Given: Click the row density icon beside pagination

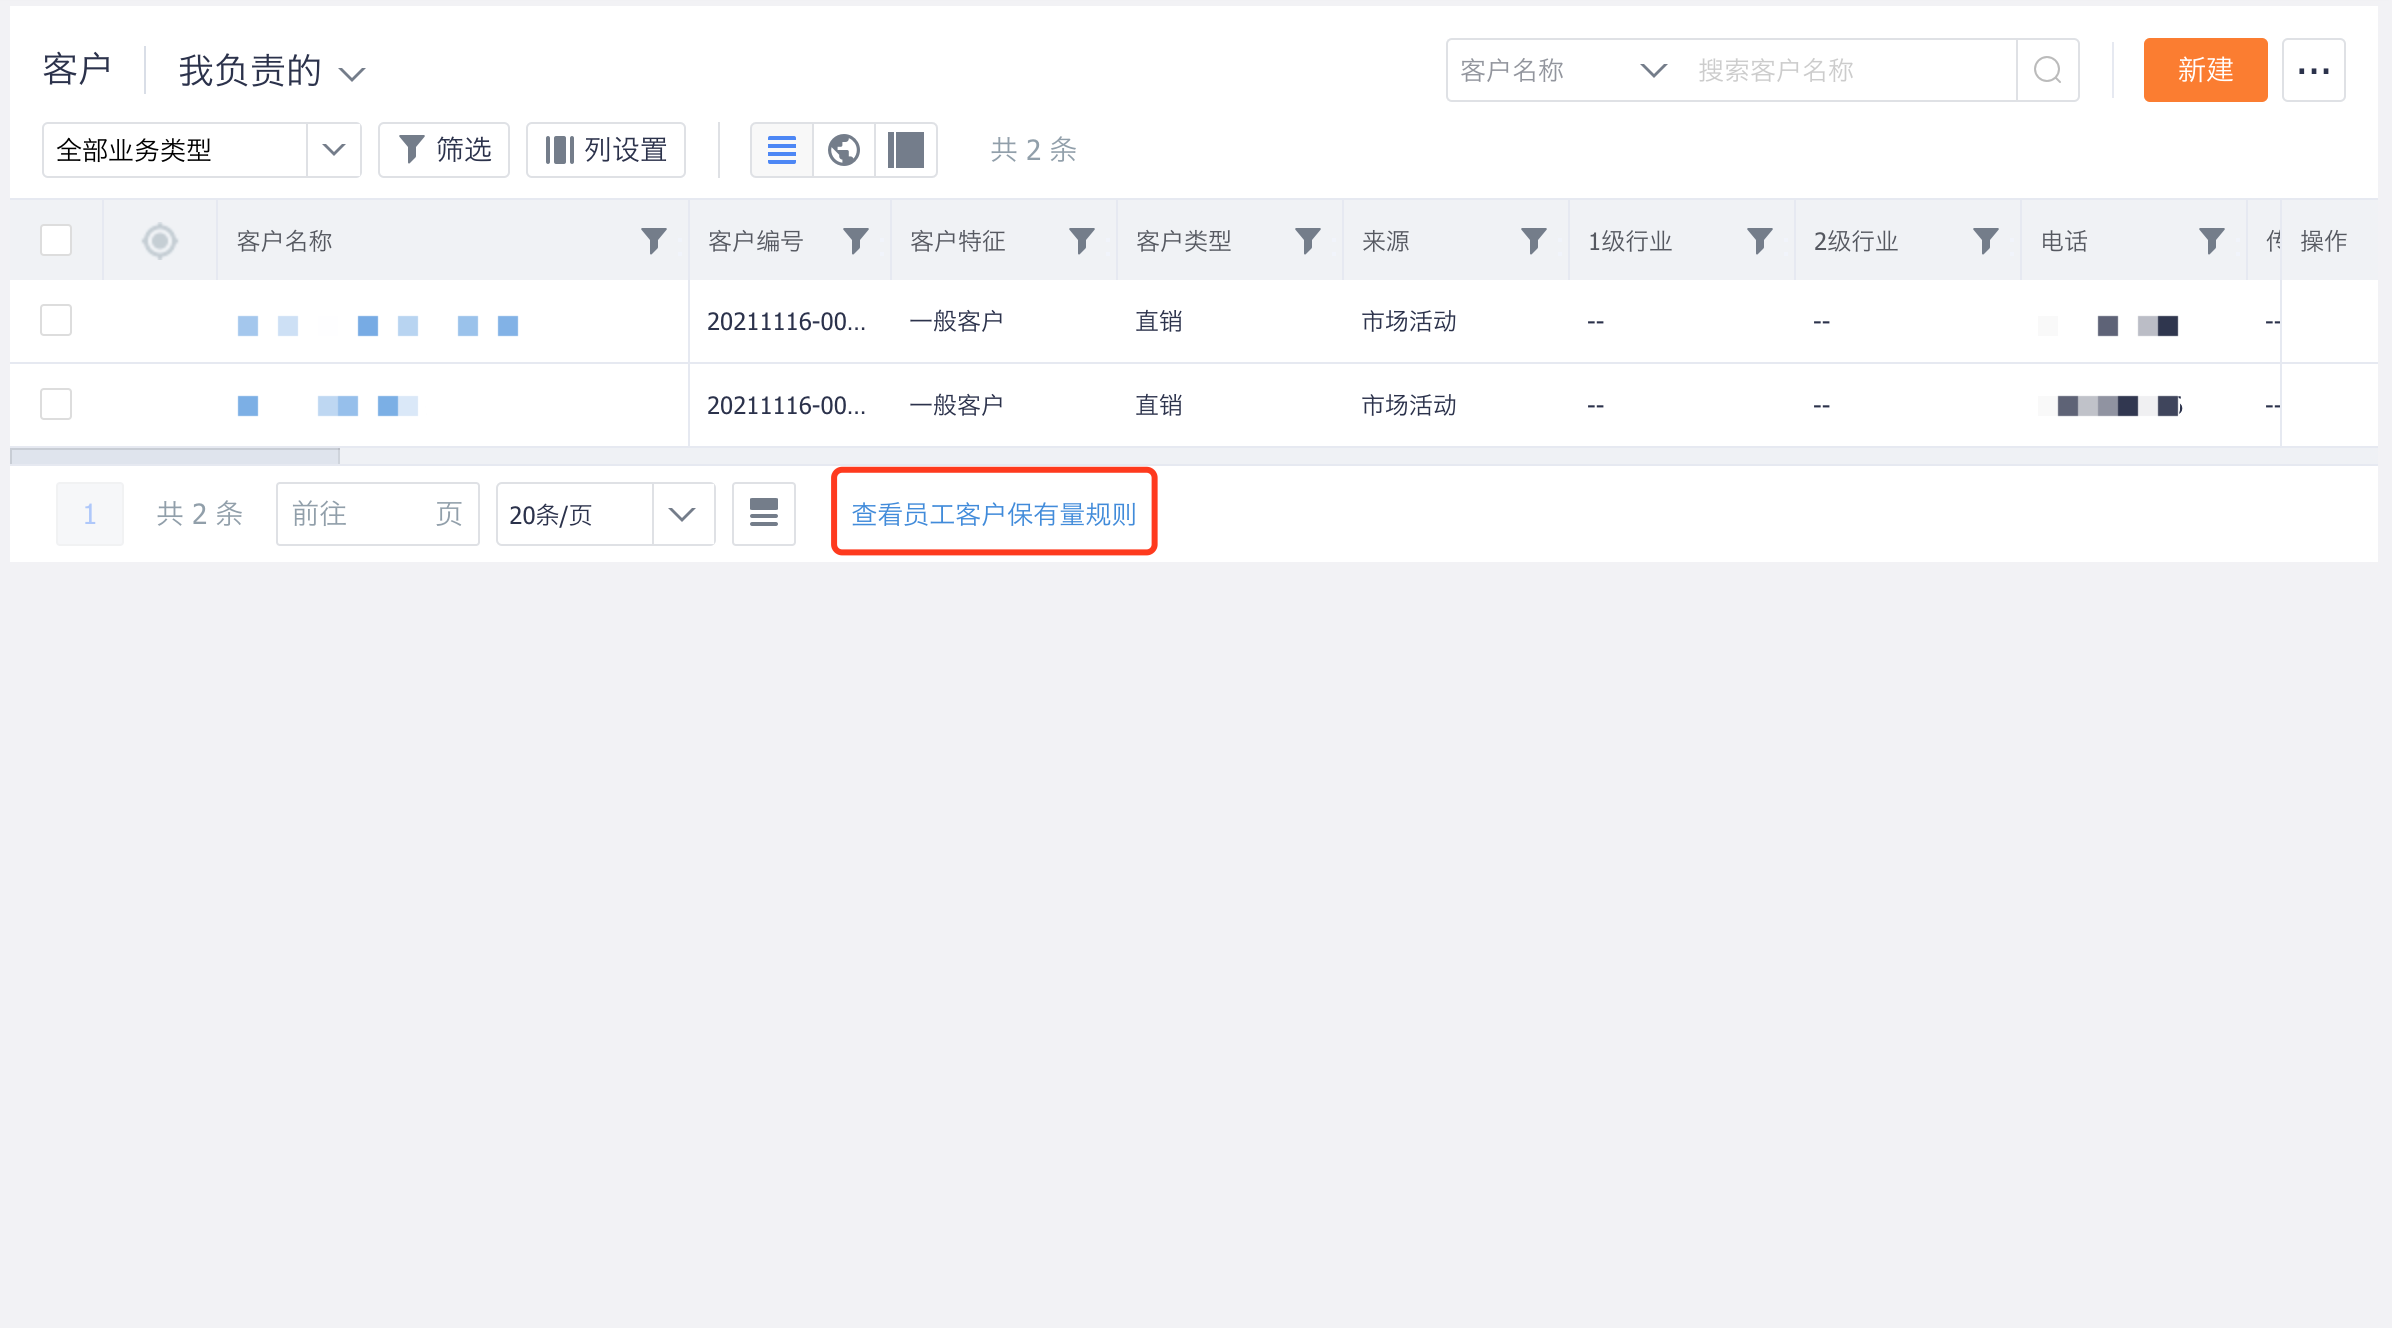Looking at the screenshot, I should coord(763,513).
